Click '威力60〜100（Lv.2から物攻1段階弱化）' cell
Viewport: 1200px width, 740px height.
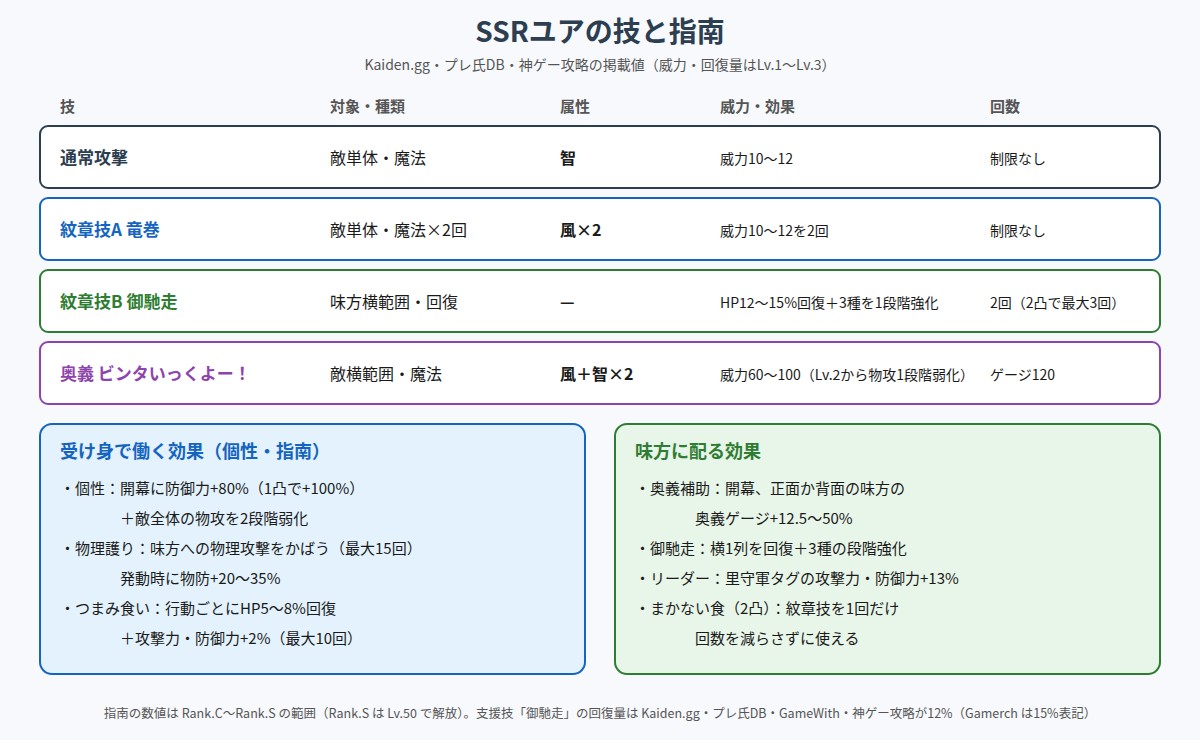(846, 374)
